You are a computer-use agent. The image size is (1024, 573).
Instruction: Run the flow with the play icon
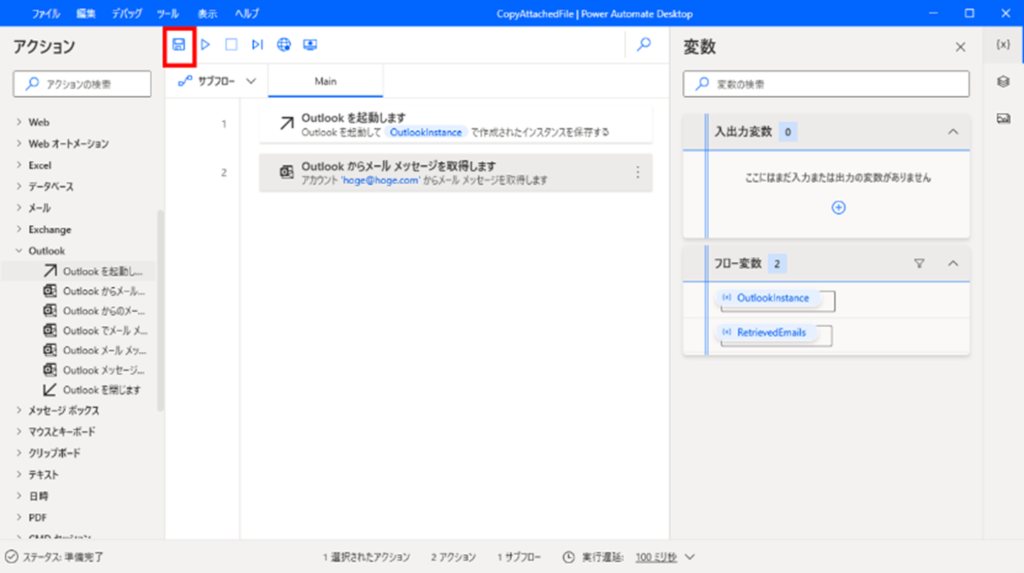(205, 44)
